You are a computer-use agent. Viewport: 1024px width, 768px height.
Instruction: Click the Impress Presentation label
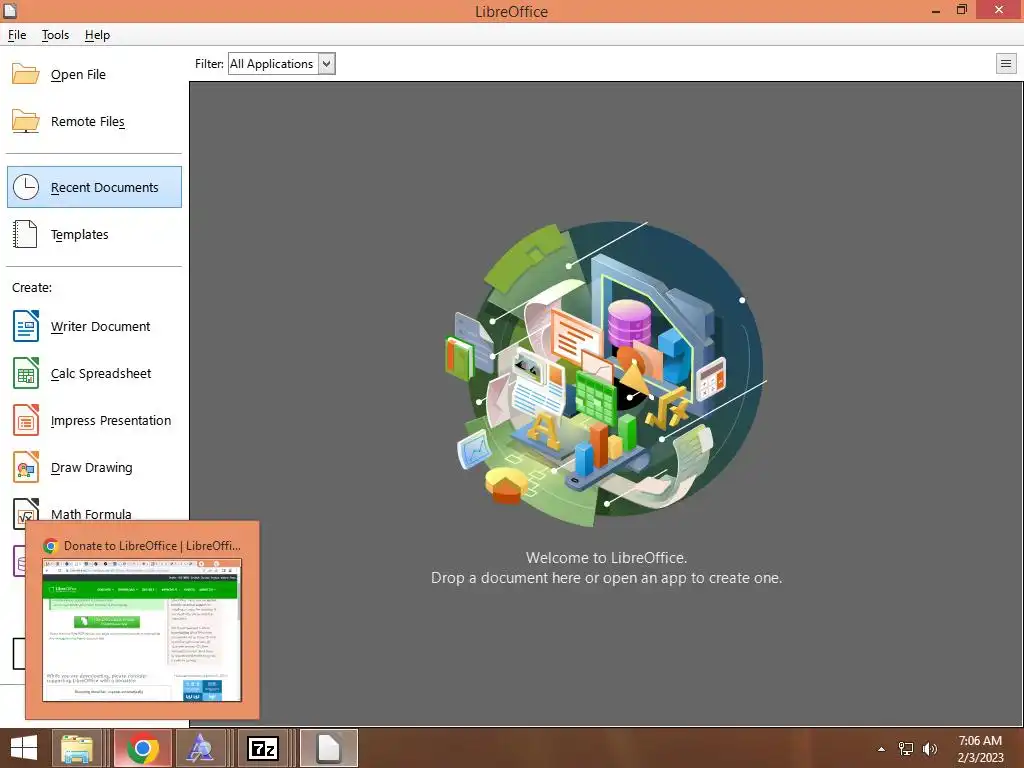point(111,421)
